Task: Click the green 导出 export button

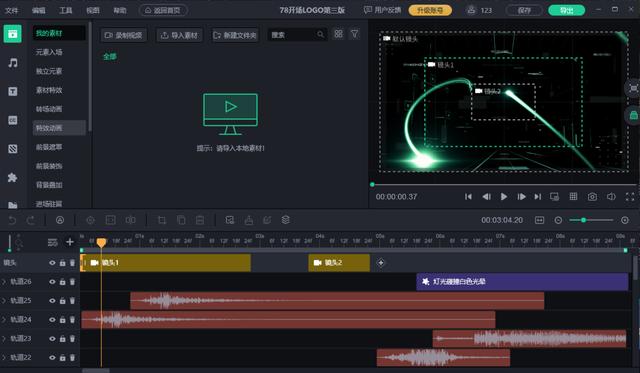Action: 567,10
